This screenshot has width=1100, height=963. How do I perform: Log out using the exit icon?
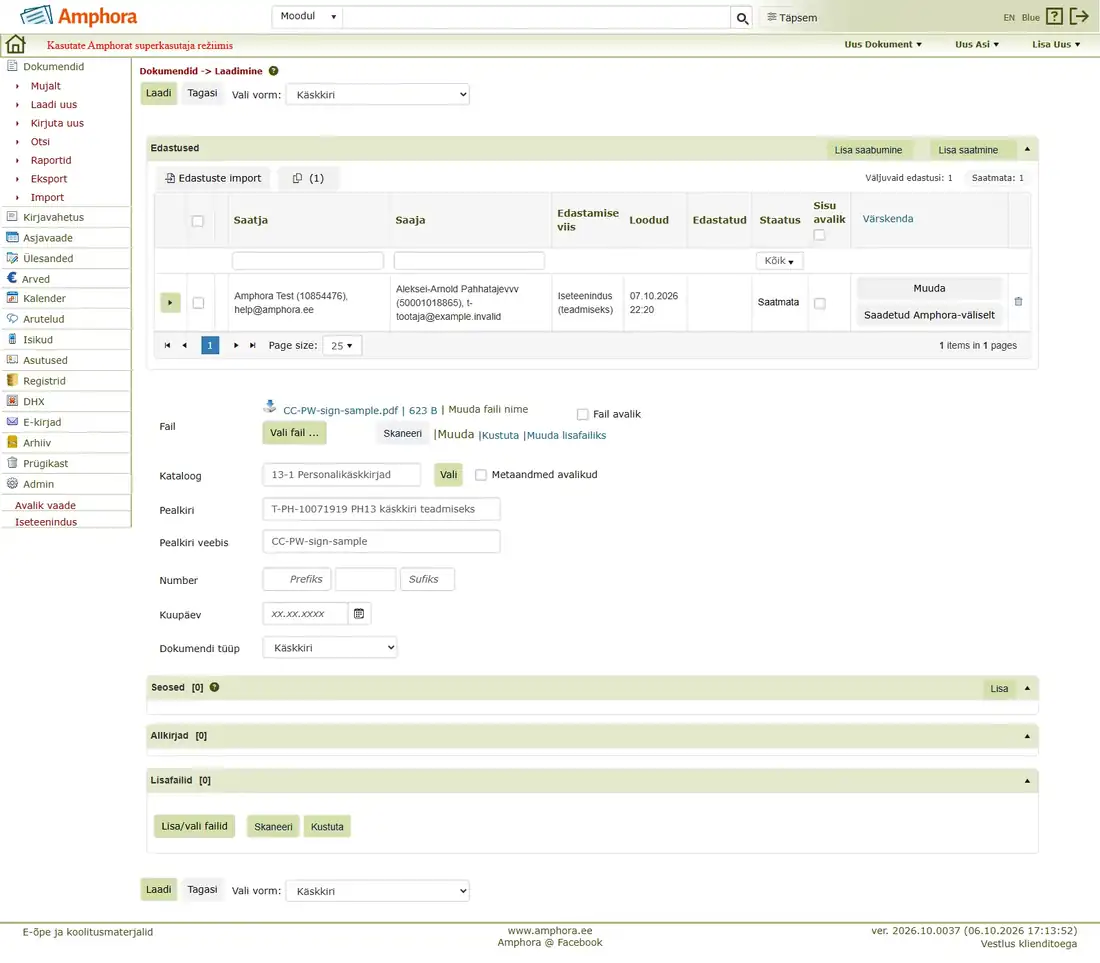click(x=1079, y=16)
